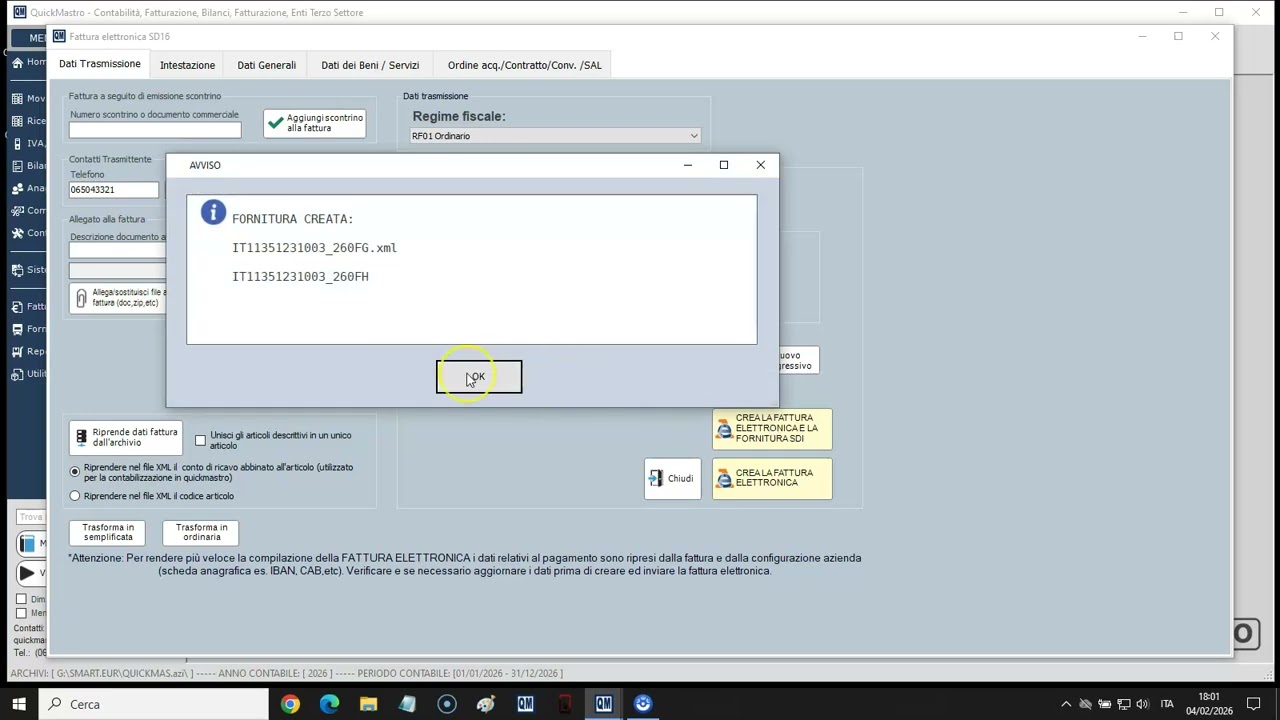Click the Telefono field with 065043321
This screenshot has width=1280, height=720.
pos(113,190)
